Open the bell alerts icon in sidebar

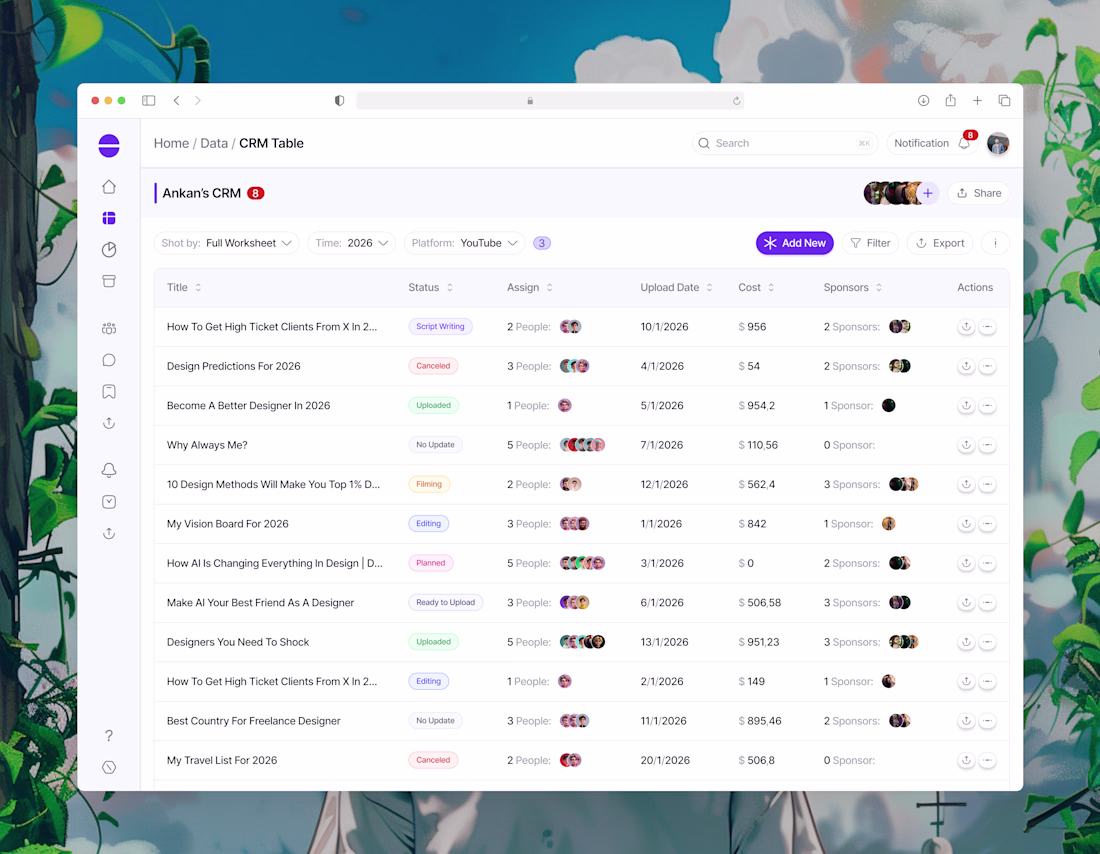[109, 470]
